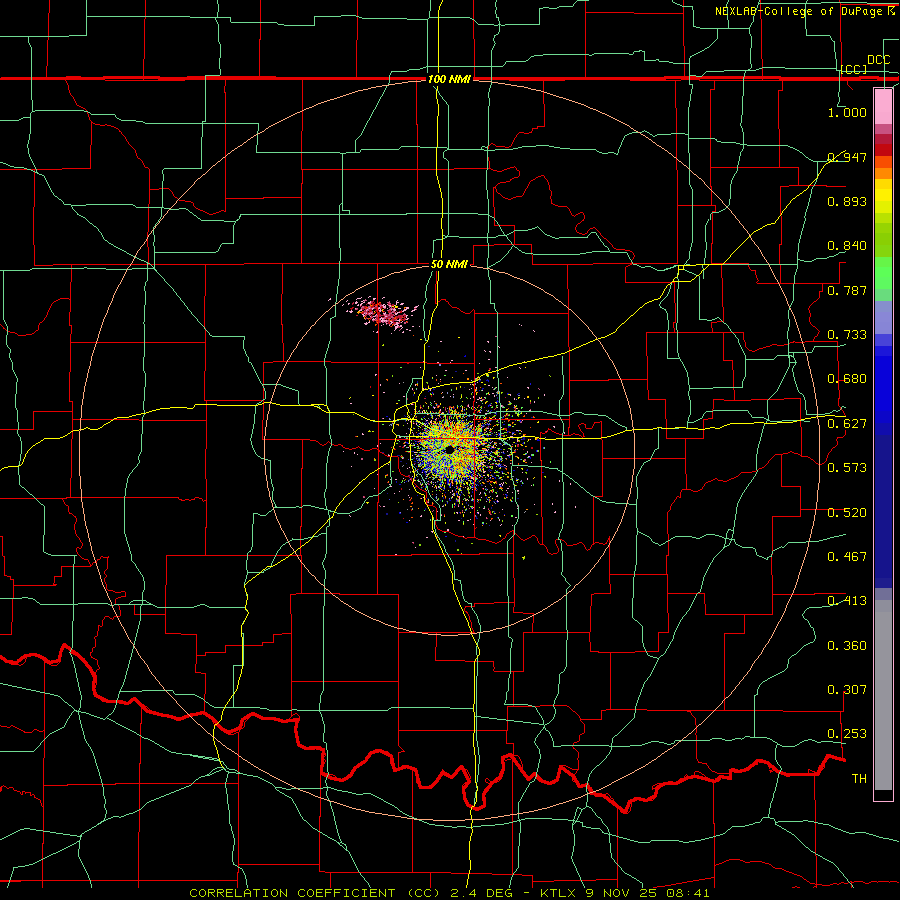Click the NEXLAB-College of DuPage credit text
The width and height of the screenshot is (900, 900).
[804, 11]
